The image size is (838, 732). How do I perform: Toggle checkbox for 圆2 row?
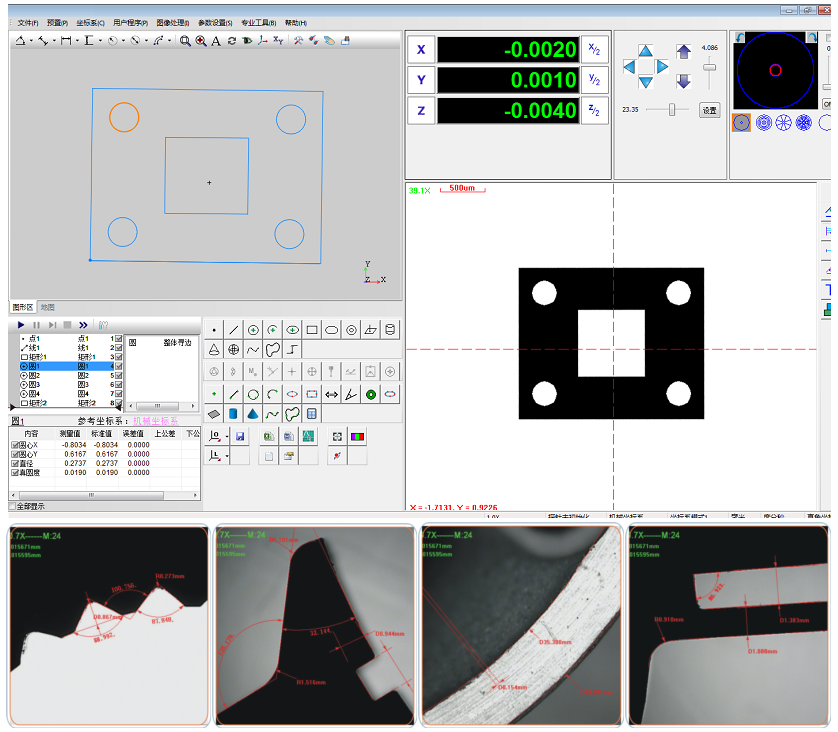[x=119, y=376]
